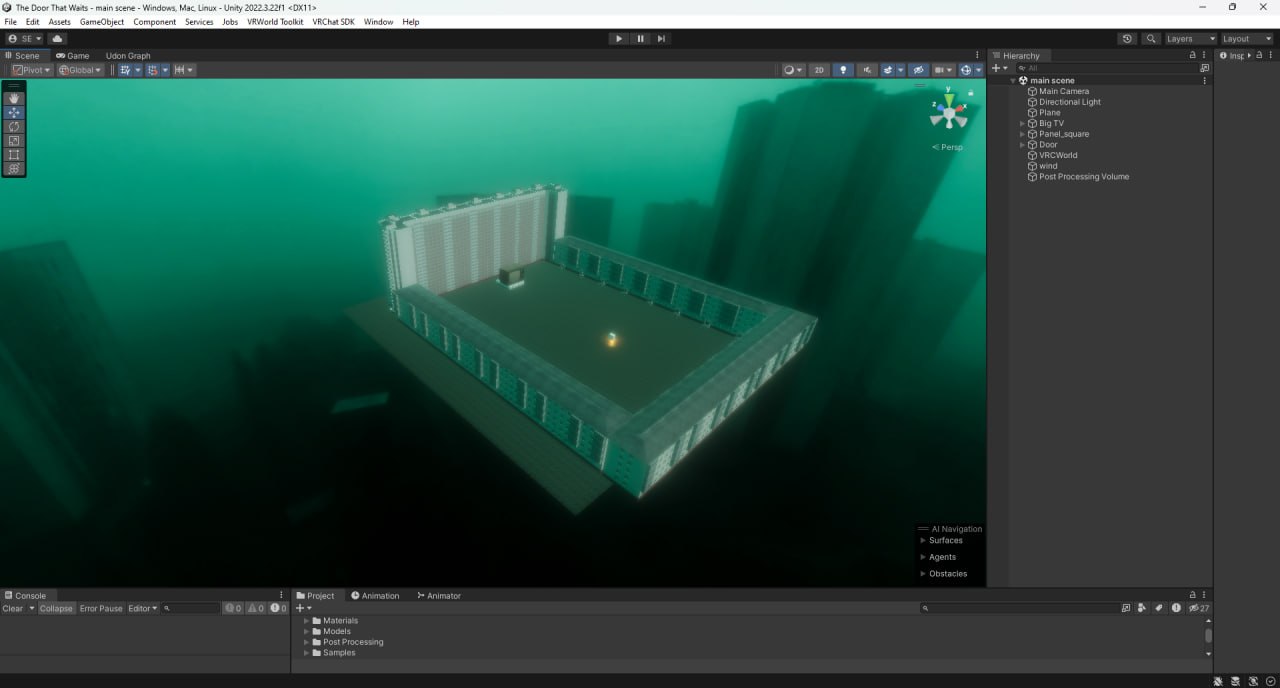Select the Hand view tool
This screenshot has width=1280, height=688.
tap(14, 98)
